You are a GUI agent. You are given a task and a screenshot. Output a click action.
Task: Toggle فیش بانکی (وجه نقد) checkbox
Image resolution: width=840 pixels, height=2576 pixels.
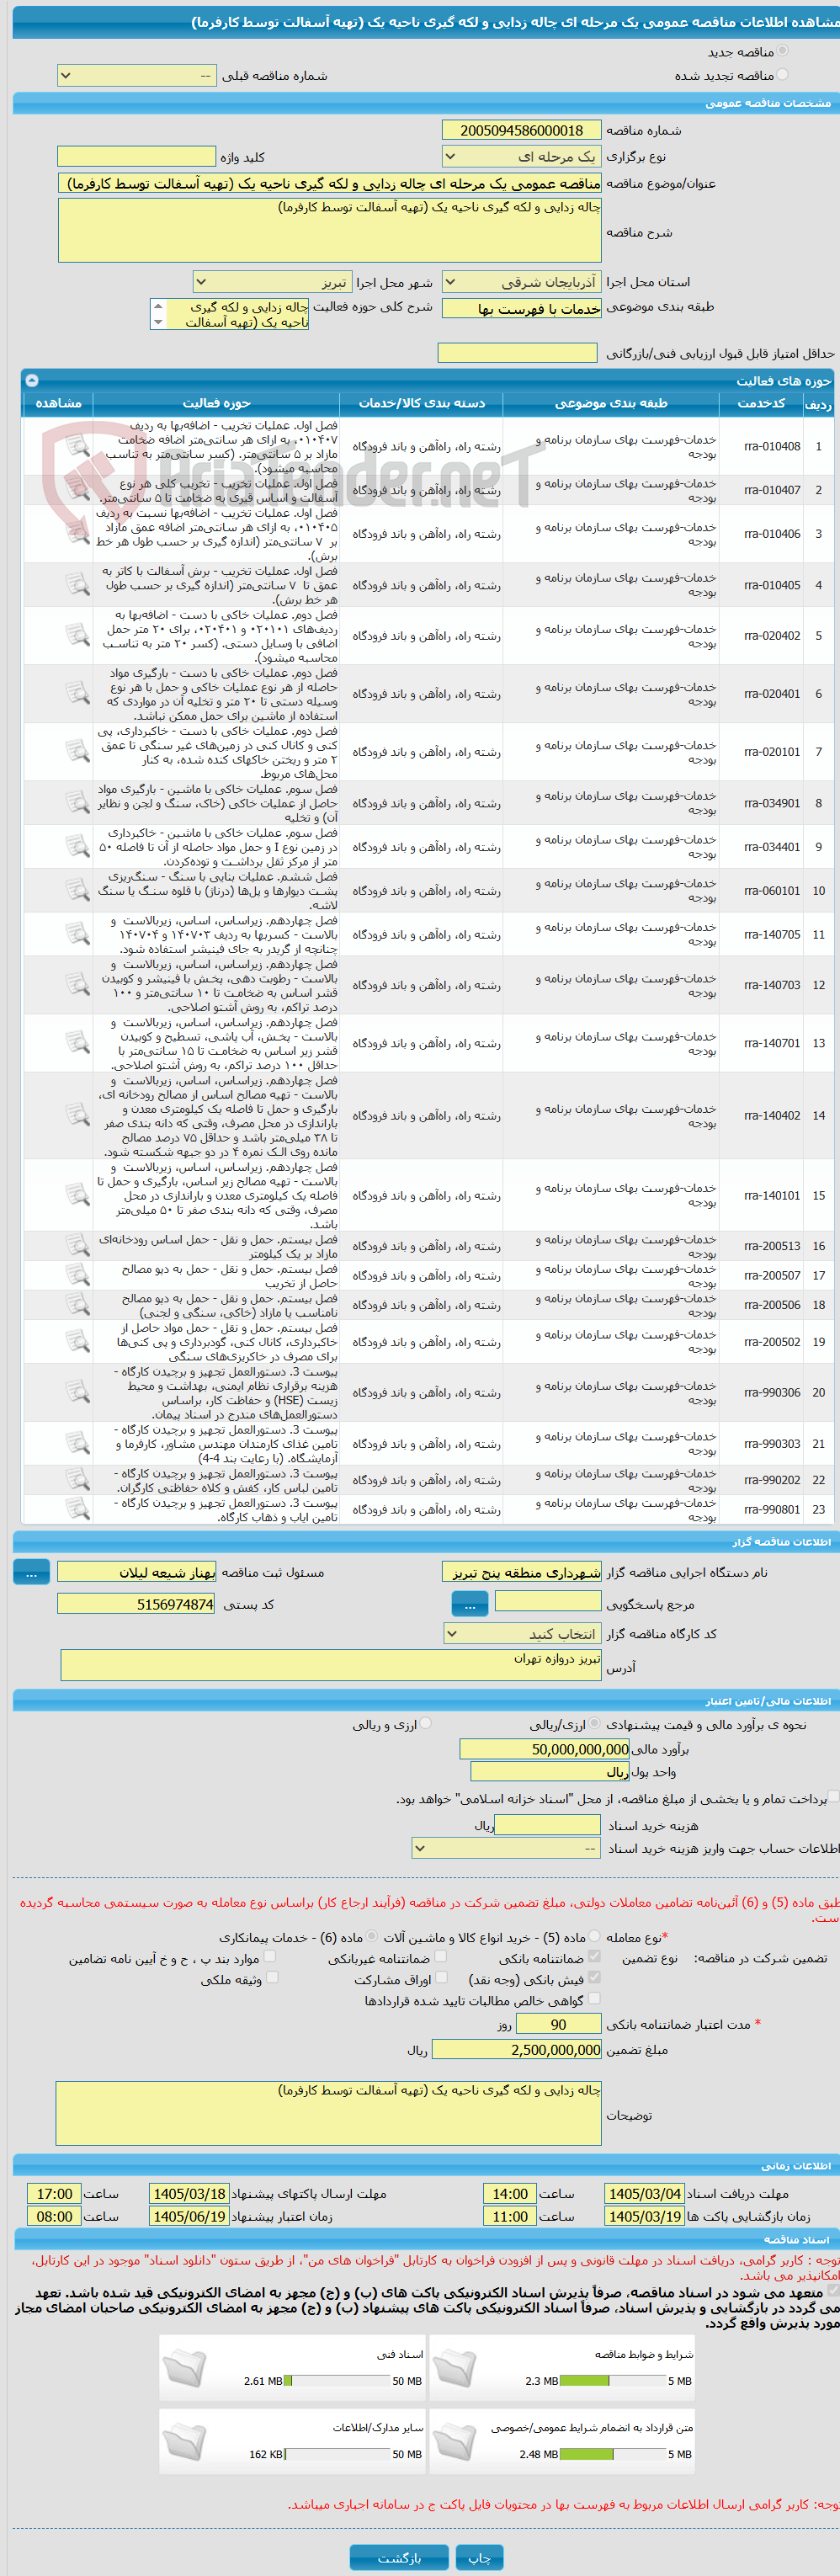(595, 1977)
